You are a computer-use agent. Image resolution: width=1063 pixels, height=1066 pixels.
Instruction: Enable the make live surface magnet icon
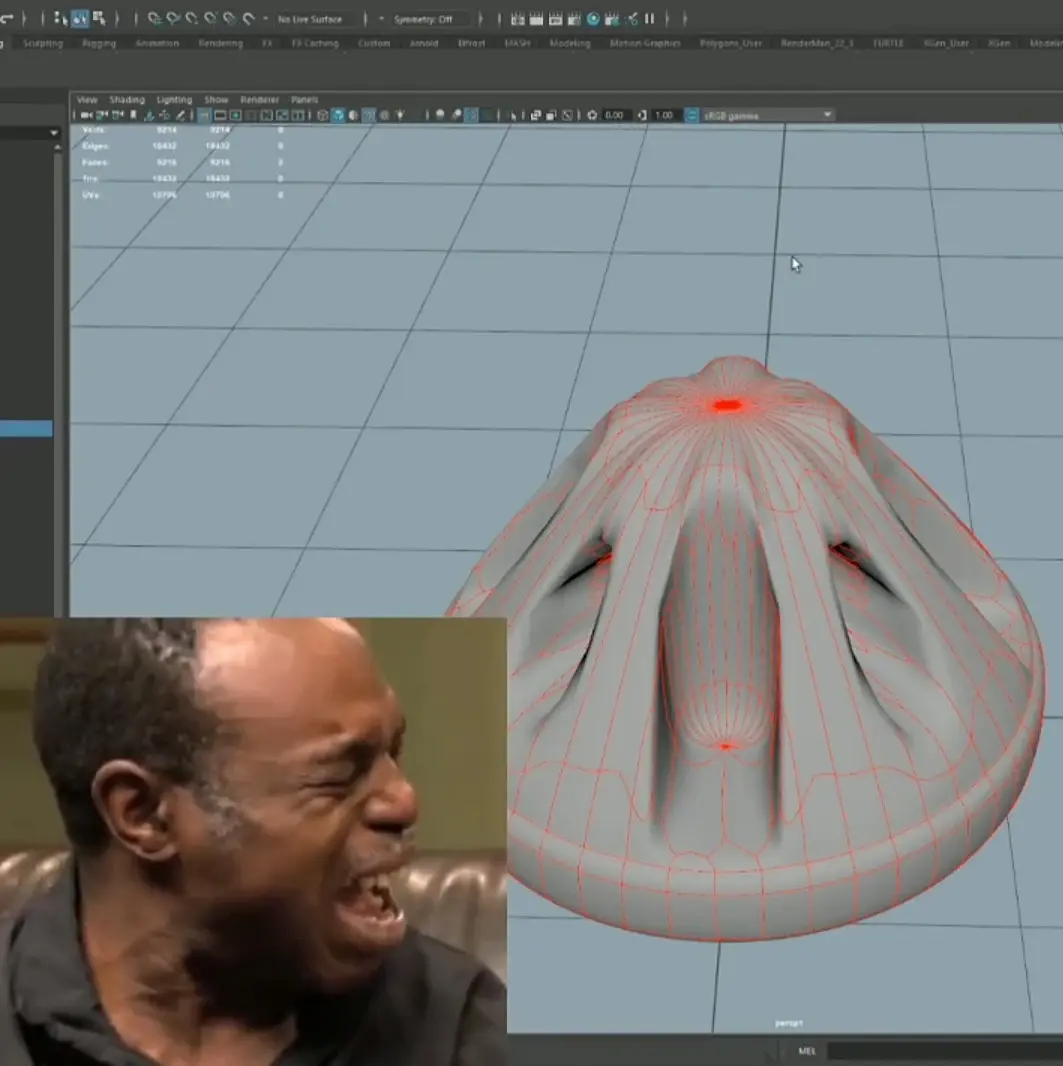[247, 18]
